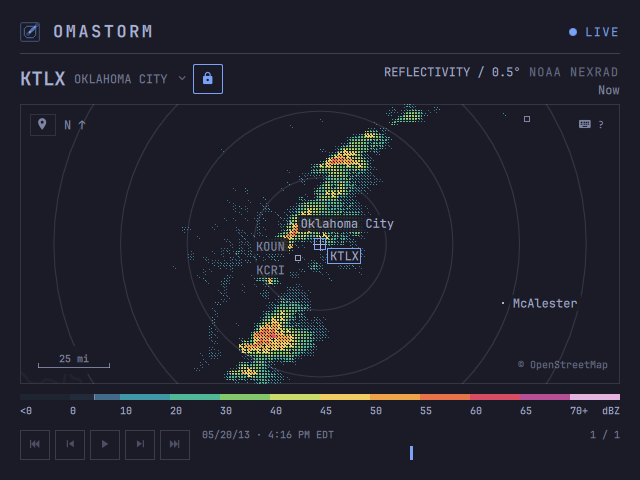Screen dimensions: 640x480
Task: Click the 05/20/13 4:16 PM EDT timestamp
Action: (268, 435)
